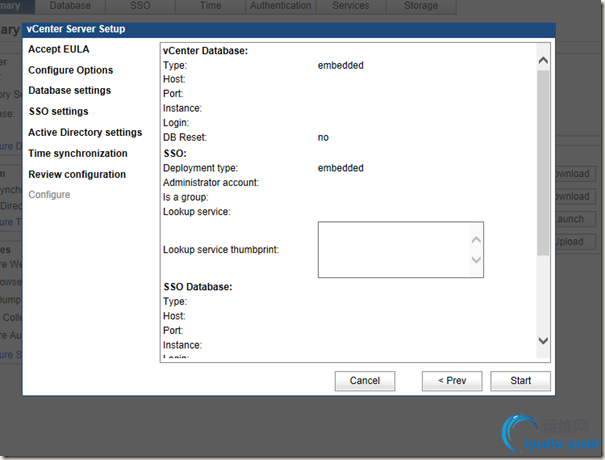
Task: Click the vCenter Database heading
Action: point(205,51)
